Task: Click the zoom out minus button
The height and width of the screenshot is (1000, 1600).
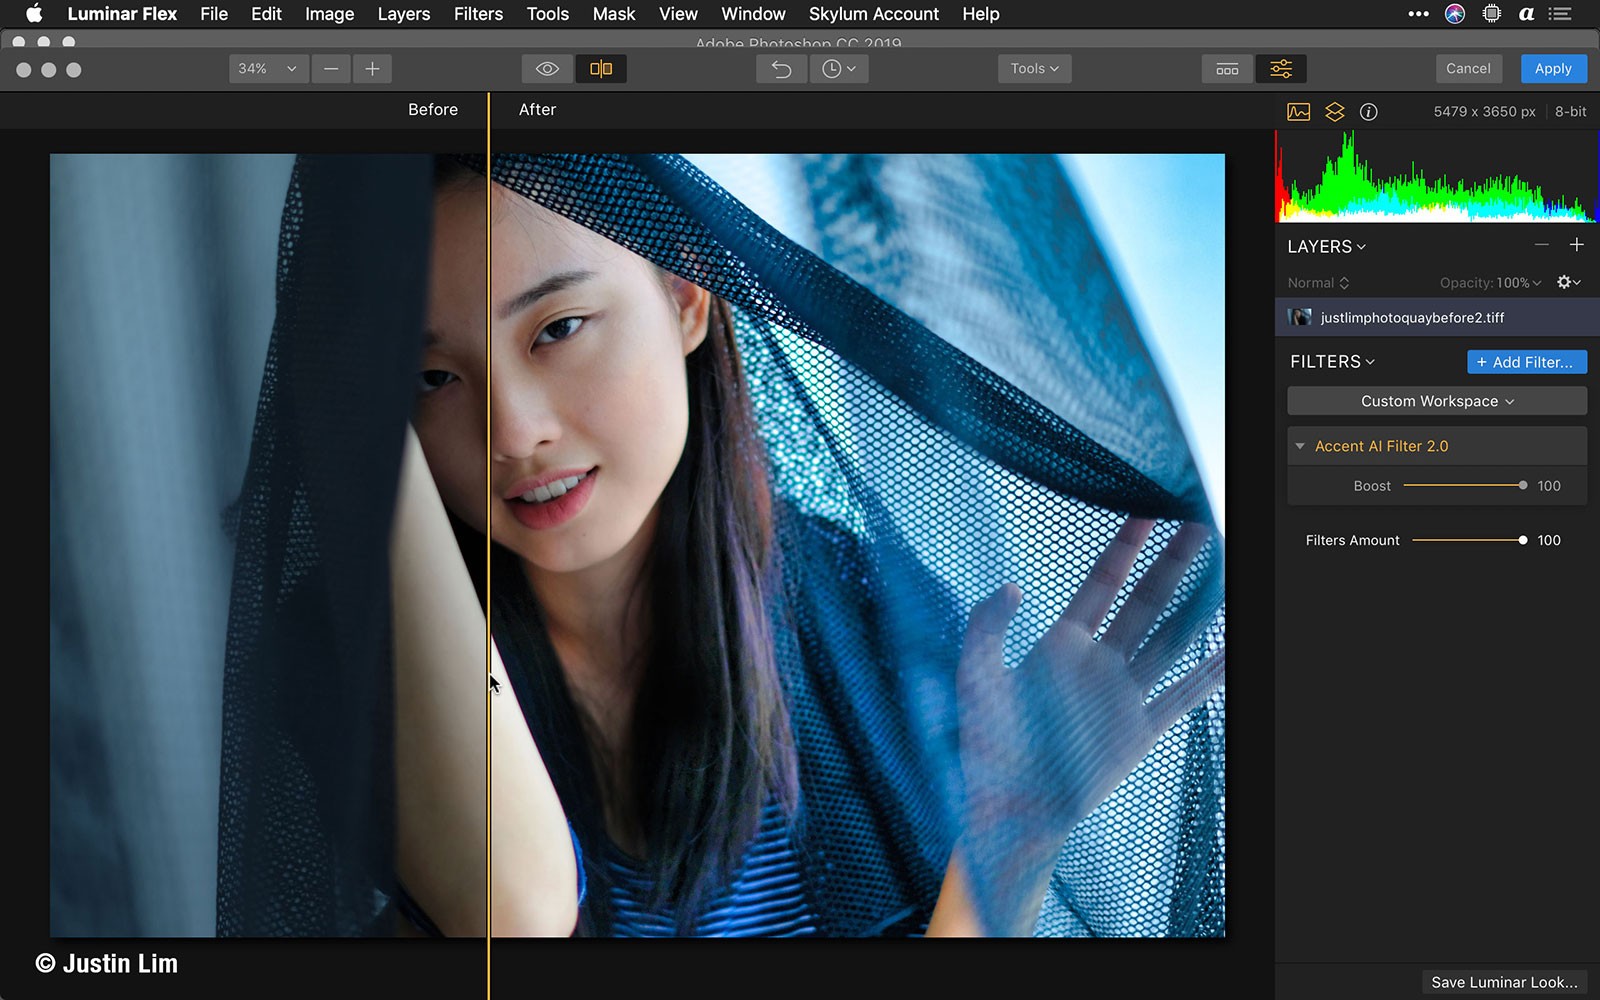Action: pyautogui.click(x=331, y=69)
